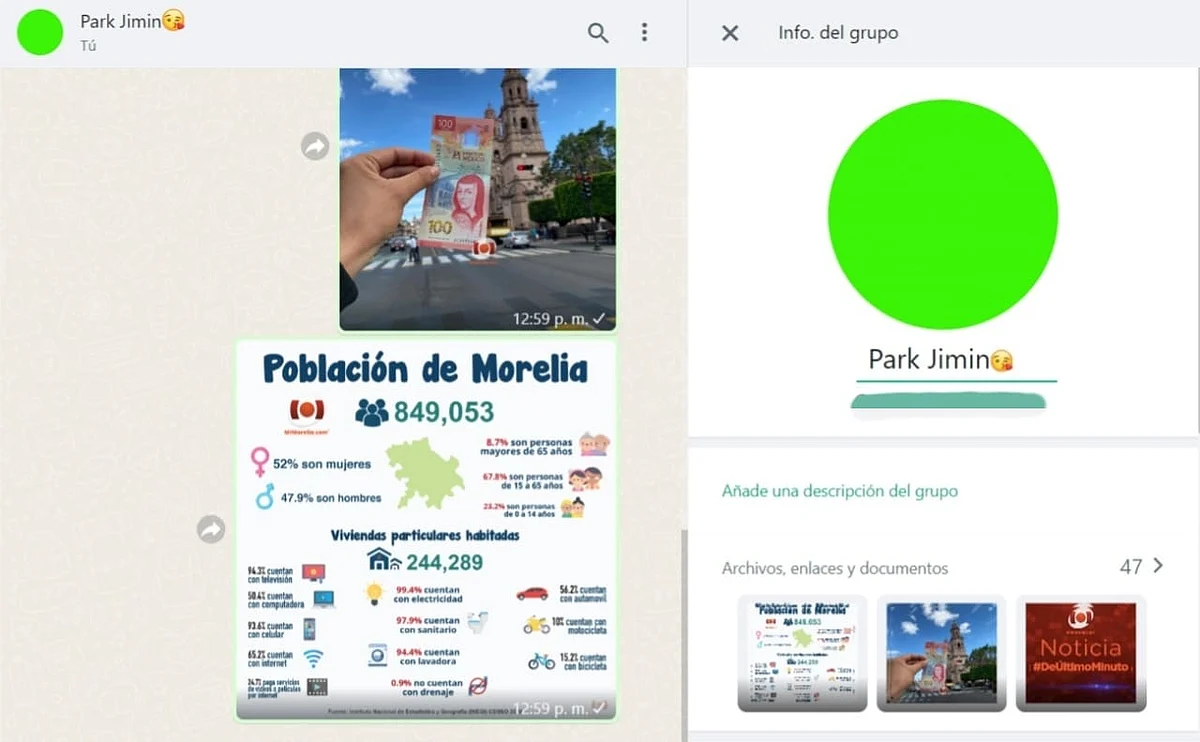This screenshot has height=742, width=1200.
Task: Edit the group name Park Jimin field
Action: [956, 360]
